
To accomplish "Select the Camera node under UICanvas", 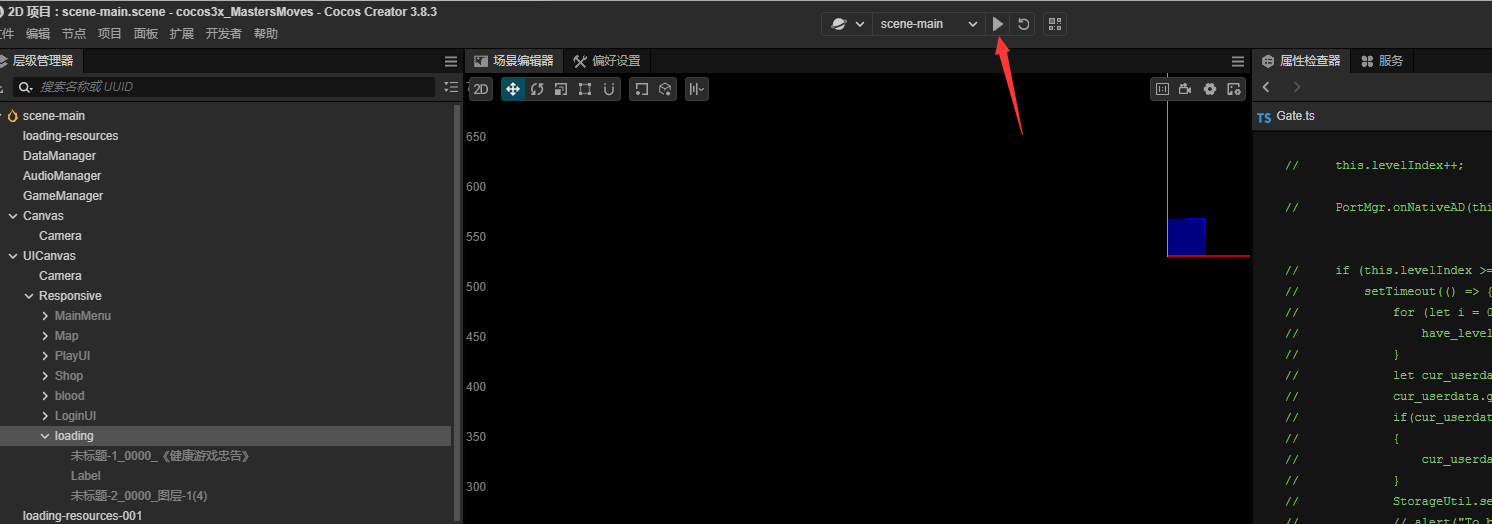I will pyautogui.click(x=60, y=276).
